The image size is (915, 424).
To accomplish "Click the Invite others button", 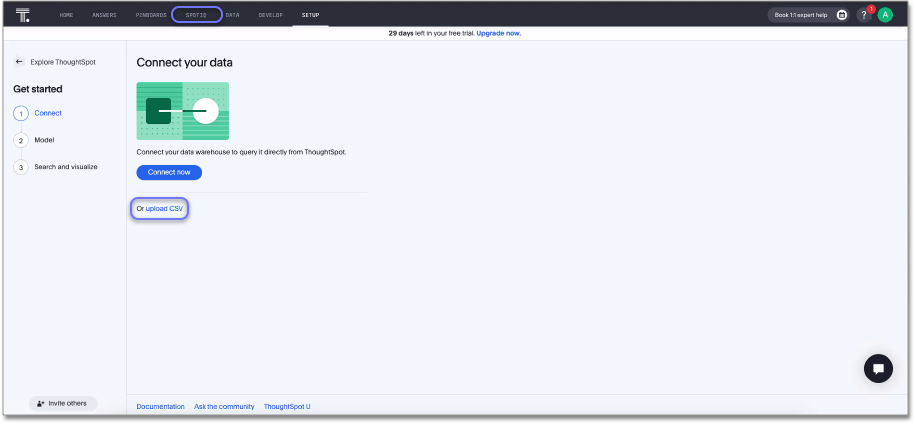I will coord(63,403).
